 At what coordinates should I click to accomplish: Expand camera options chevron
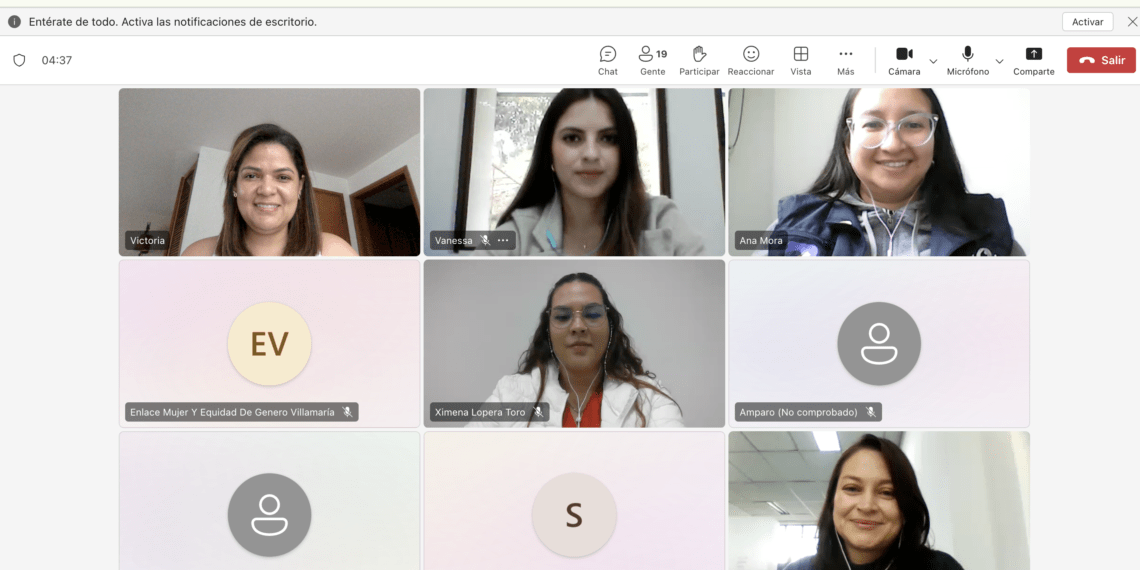pos(934,61)
